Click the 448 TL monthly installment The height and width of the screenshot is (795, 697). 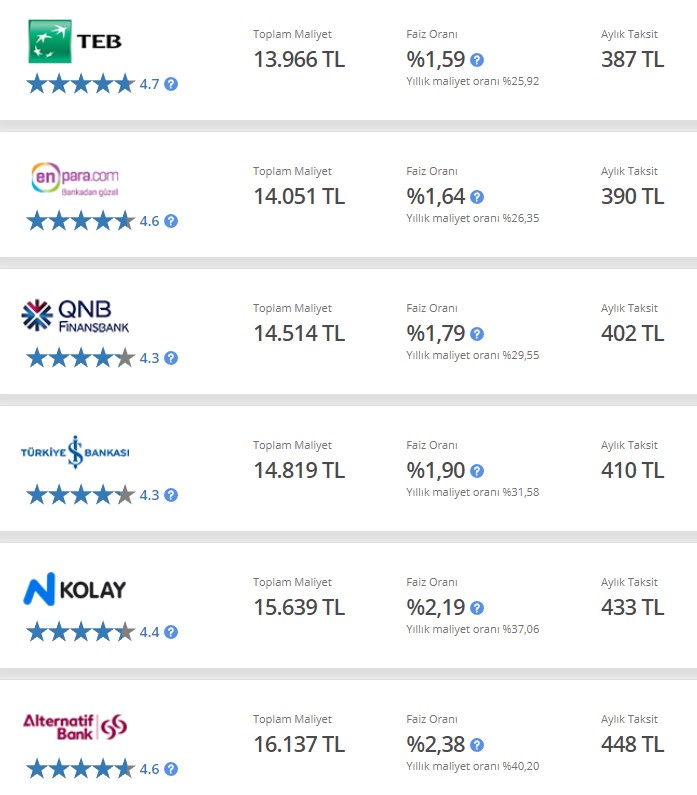click(632, 745)
